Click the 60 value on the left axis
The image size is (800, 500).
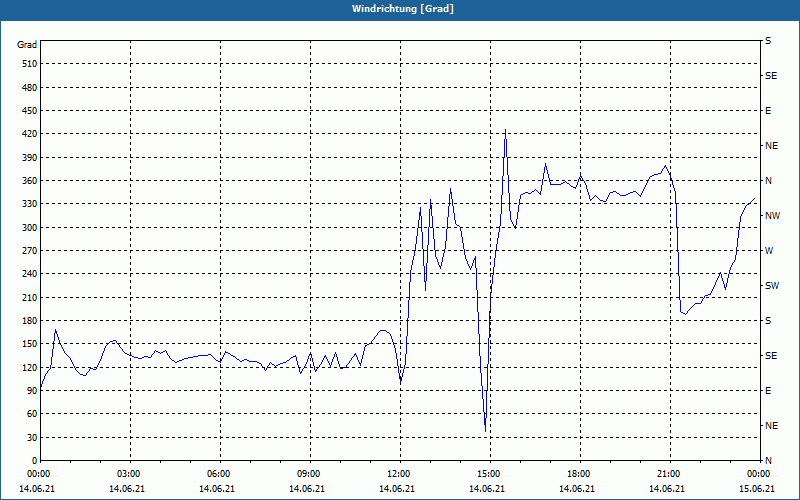[x=32, y=414]
